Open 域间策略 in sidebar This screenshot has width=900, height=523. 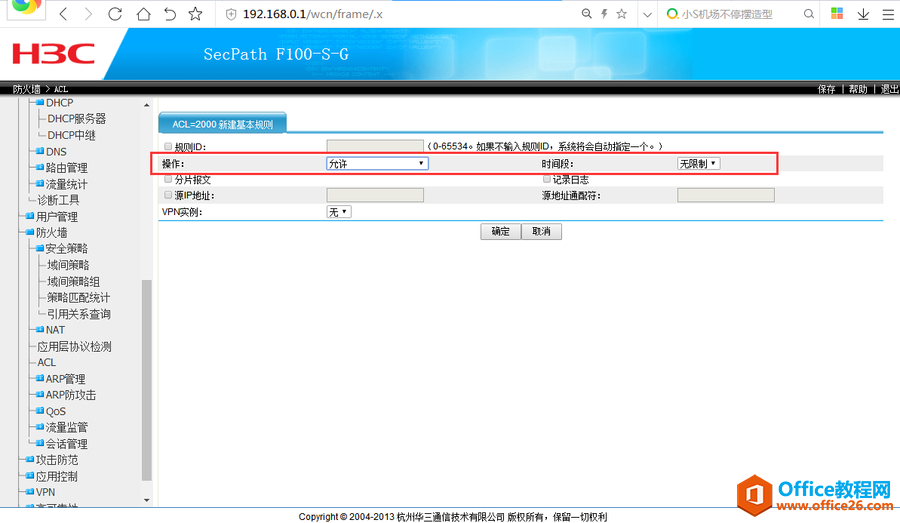(x=68, y=265)
